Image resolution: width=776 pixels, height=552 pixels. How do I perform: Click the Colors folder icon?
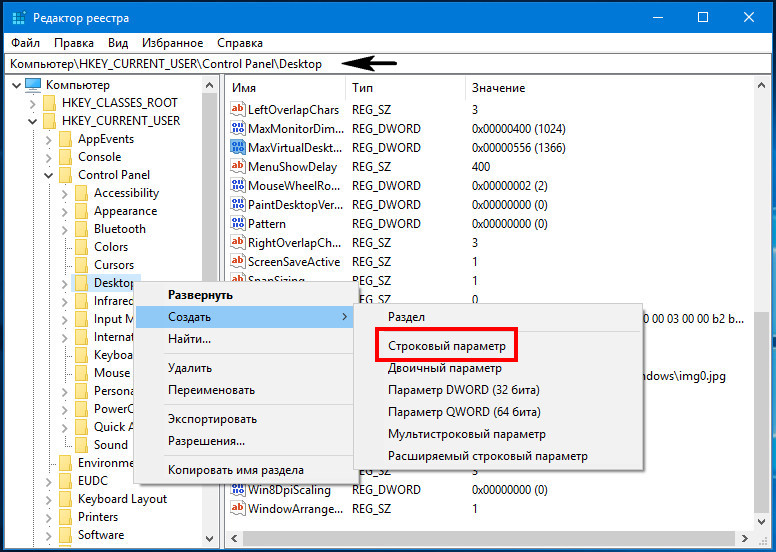pos(82,247)
